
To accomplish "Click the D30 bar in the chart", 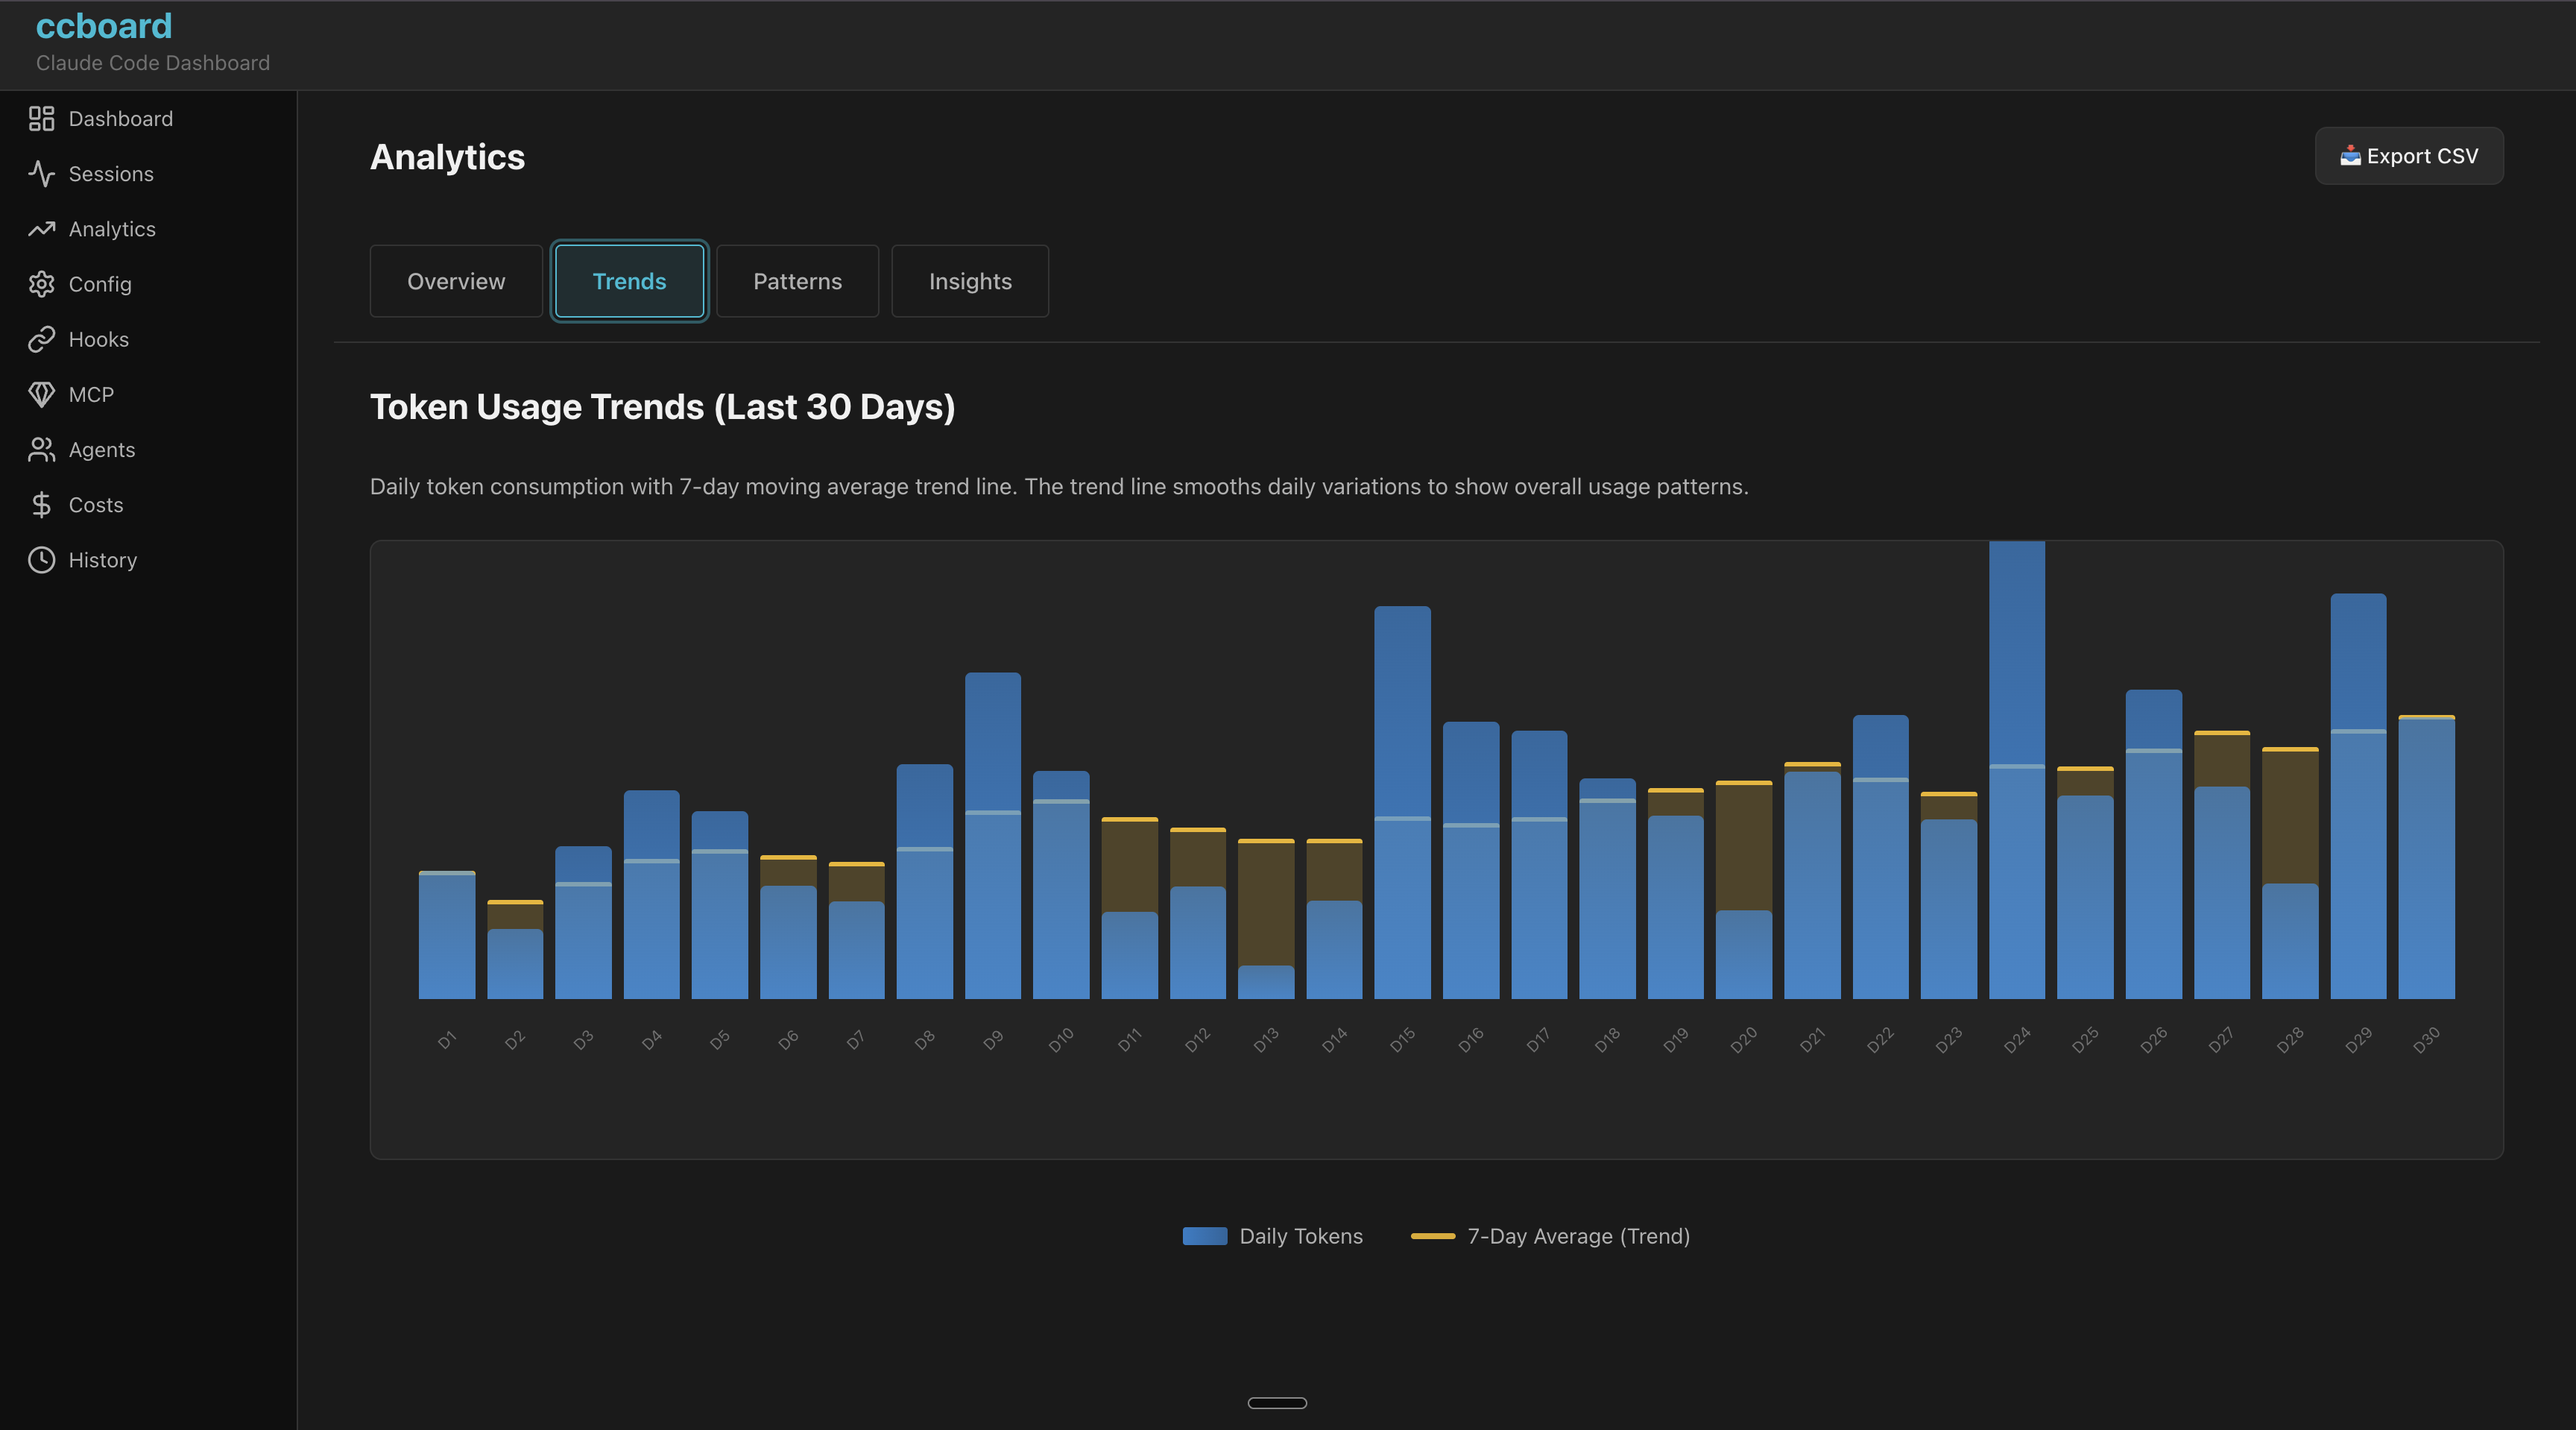I will pos(2426,860).
